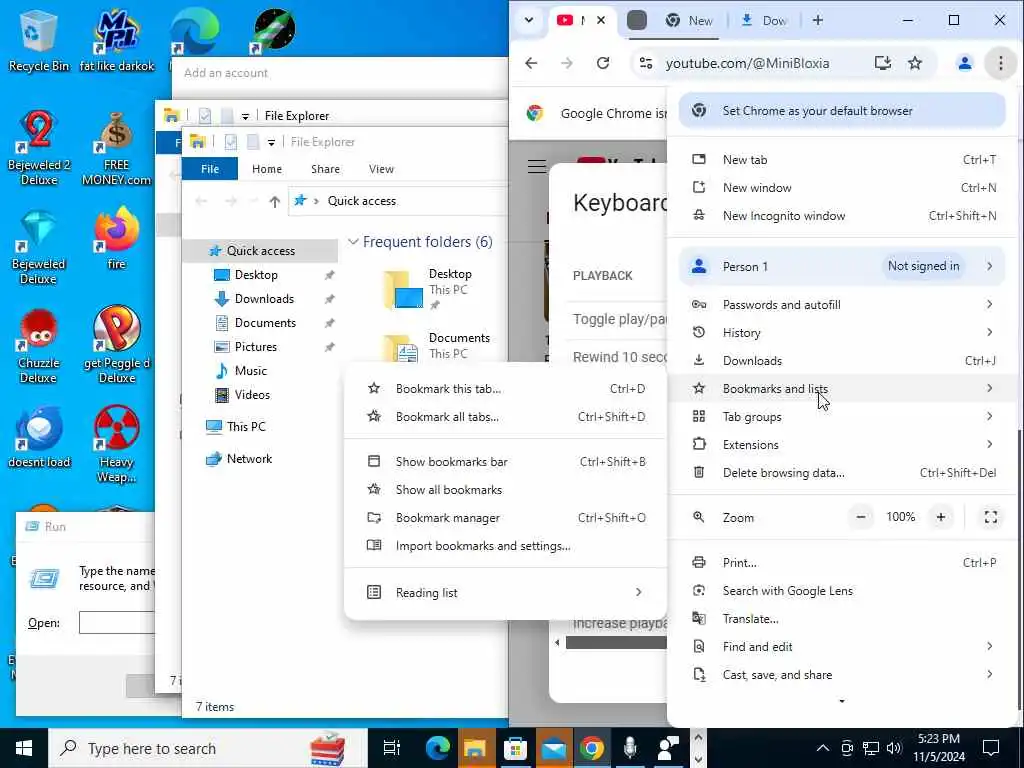Go up one folder in File Explorer
The width and height of the screenshot is (1024, 768).
[275, 201]
